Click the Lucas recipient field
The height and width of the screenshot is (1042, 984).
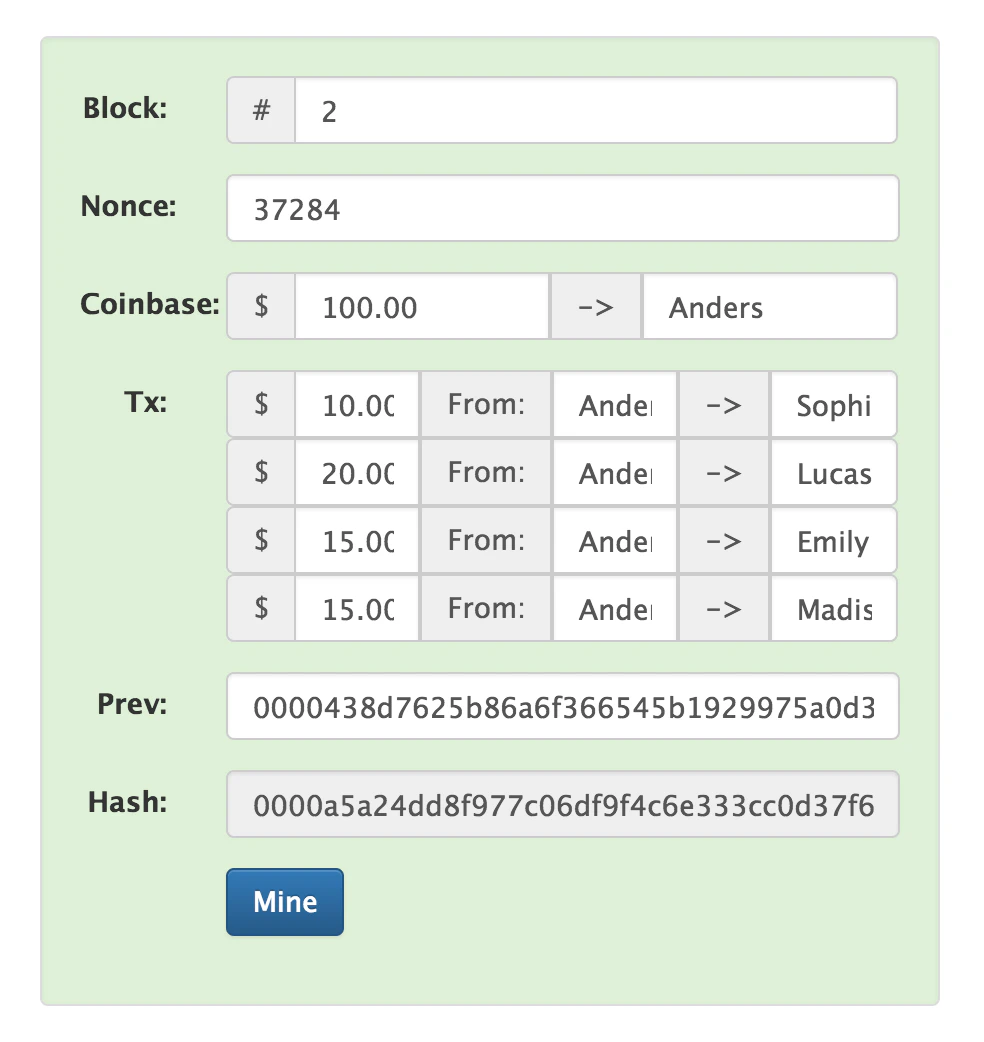833,473
